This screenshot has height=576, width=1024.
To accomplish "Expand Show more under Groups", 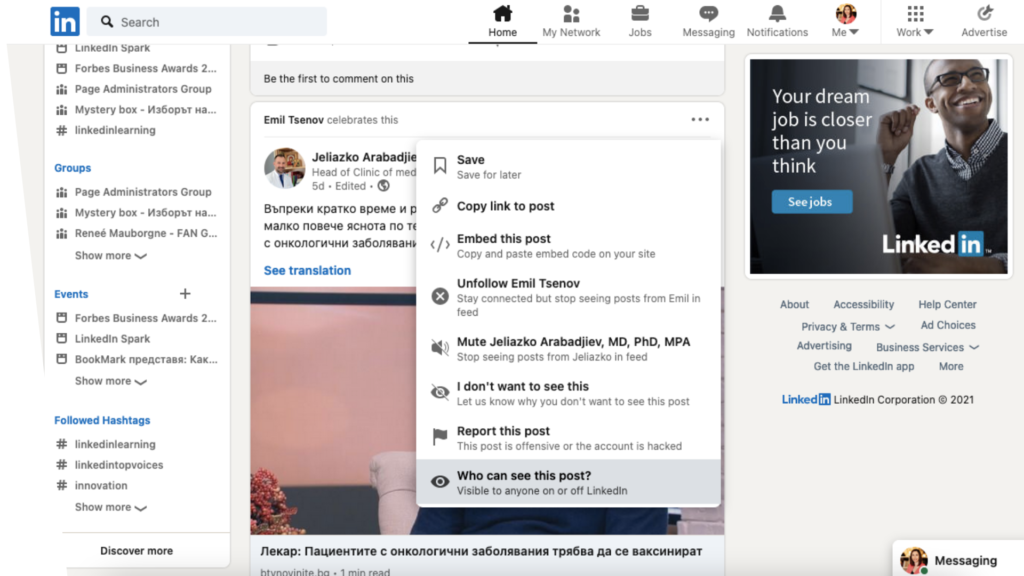I will click(x=110, y=255).
